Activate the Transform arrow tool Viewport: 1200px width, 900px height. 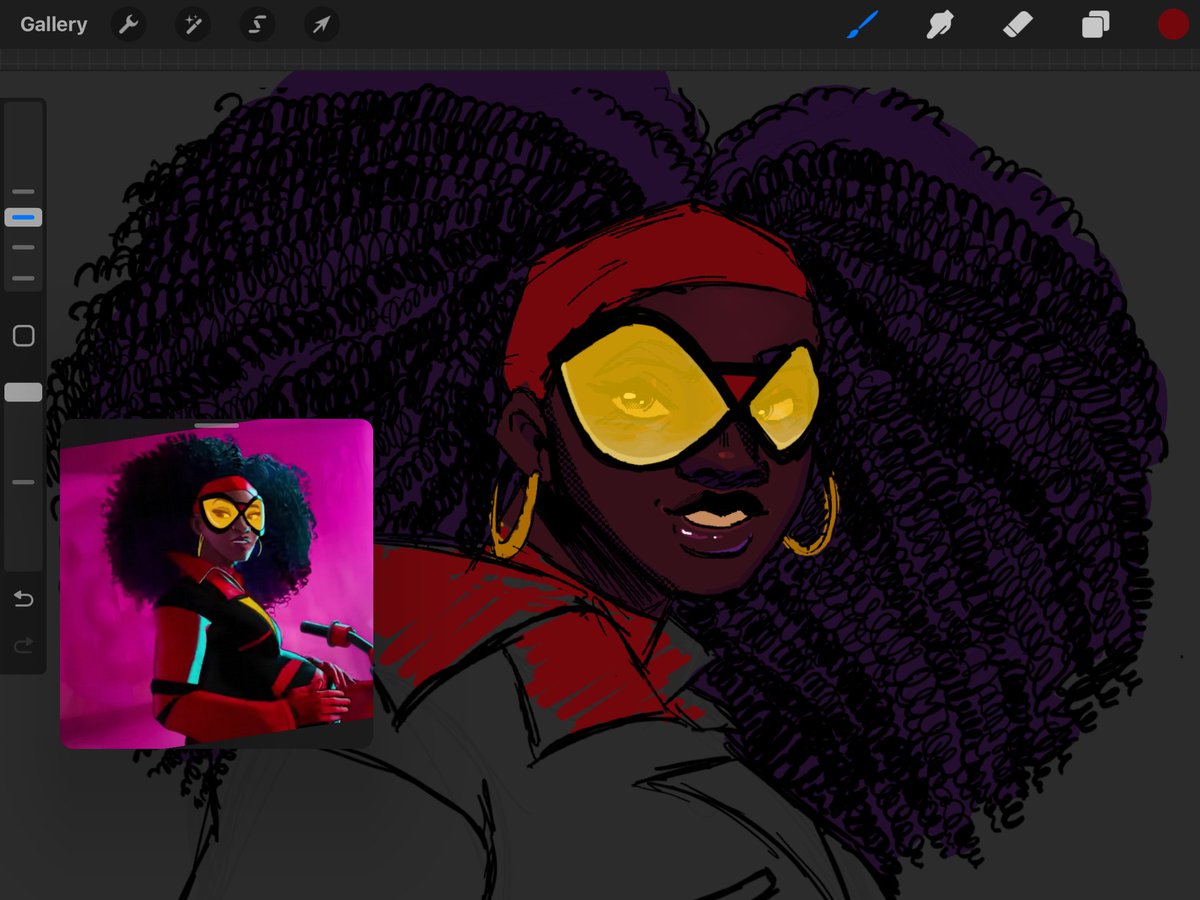(322, 25)
